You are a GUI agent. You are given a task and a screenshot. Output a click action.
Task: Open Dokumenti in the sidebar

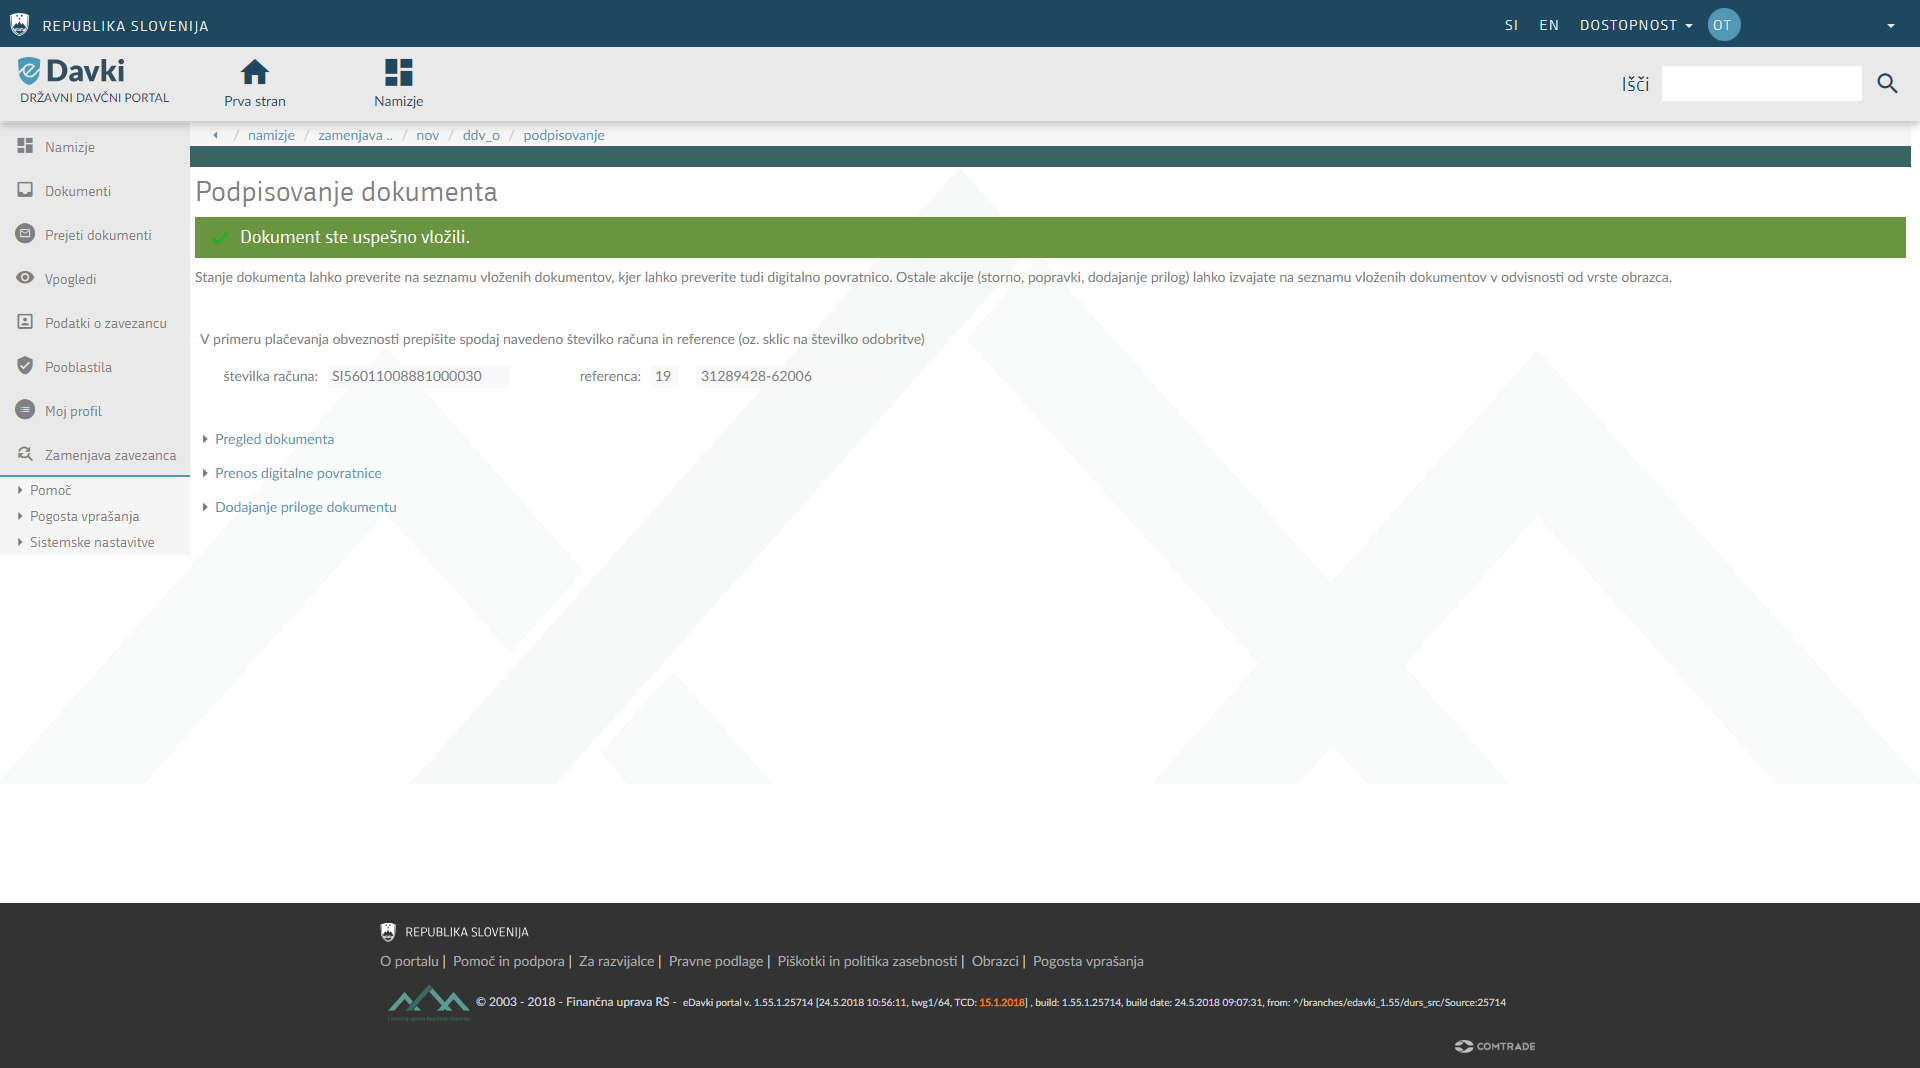pos(77,191)
